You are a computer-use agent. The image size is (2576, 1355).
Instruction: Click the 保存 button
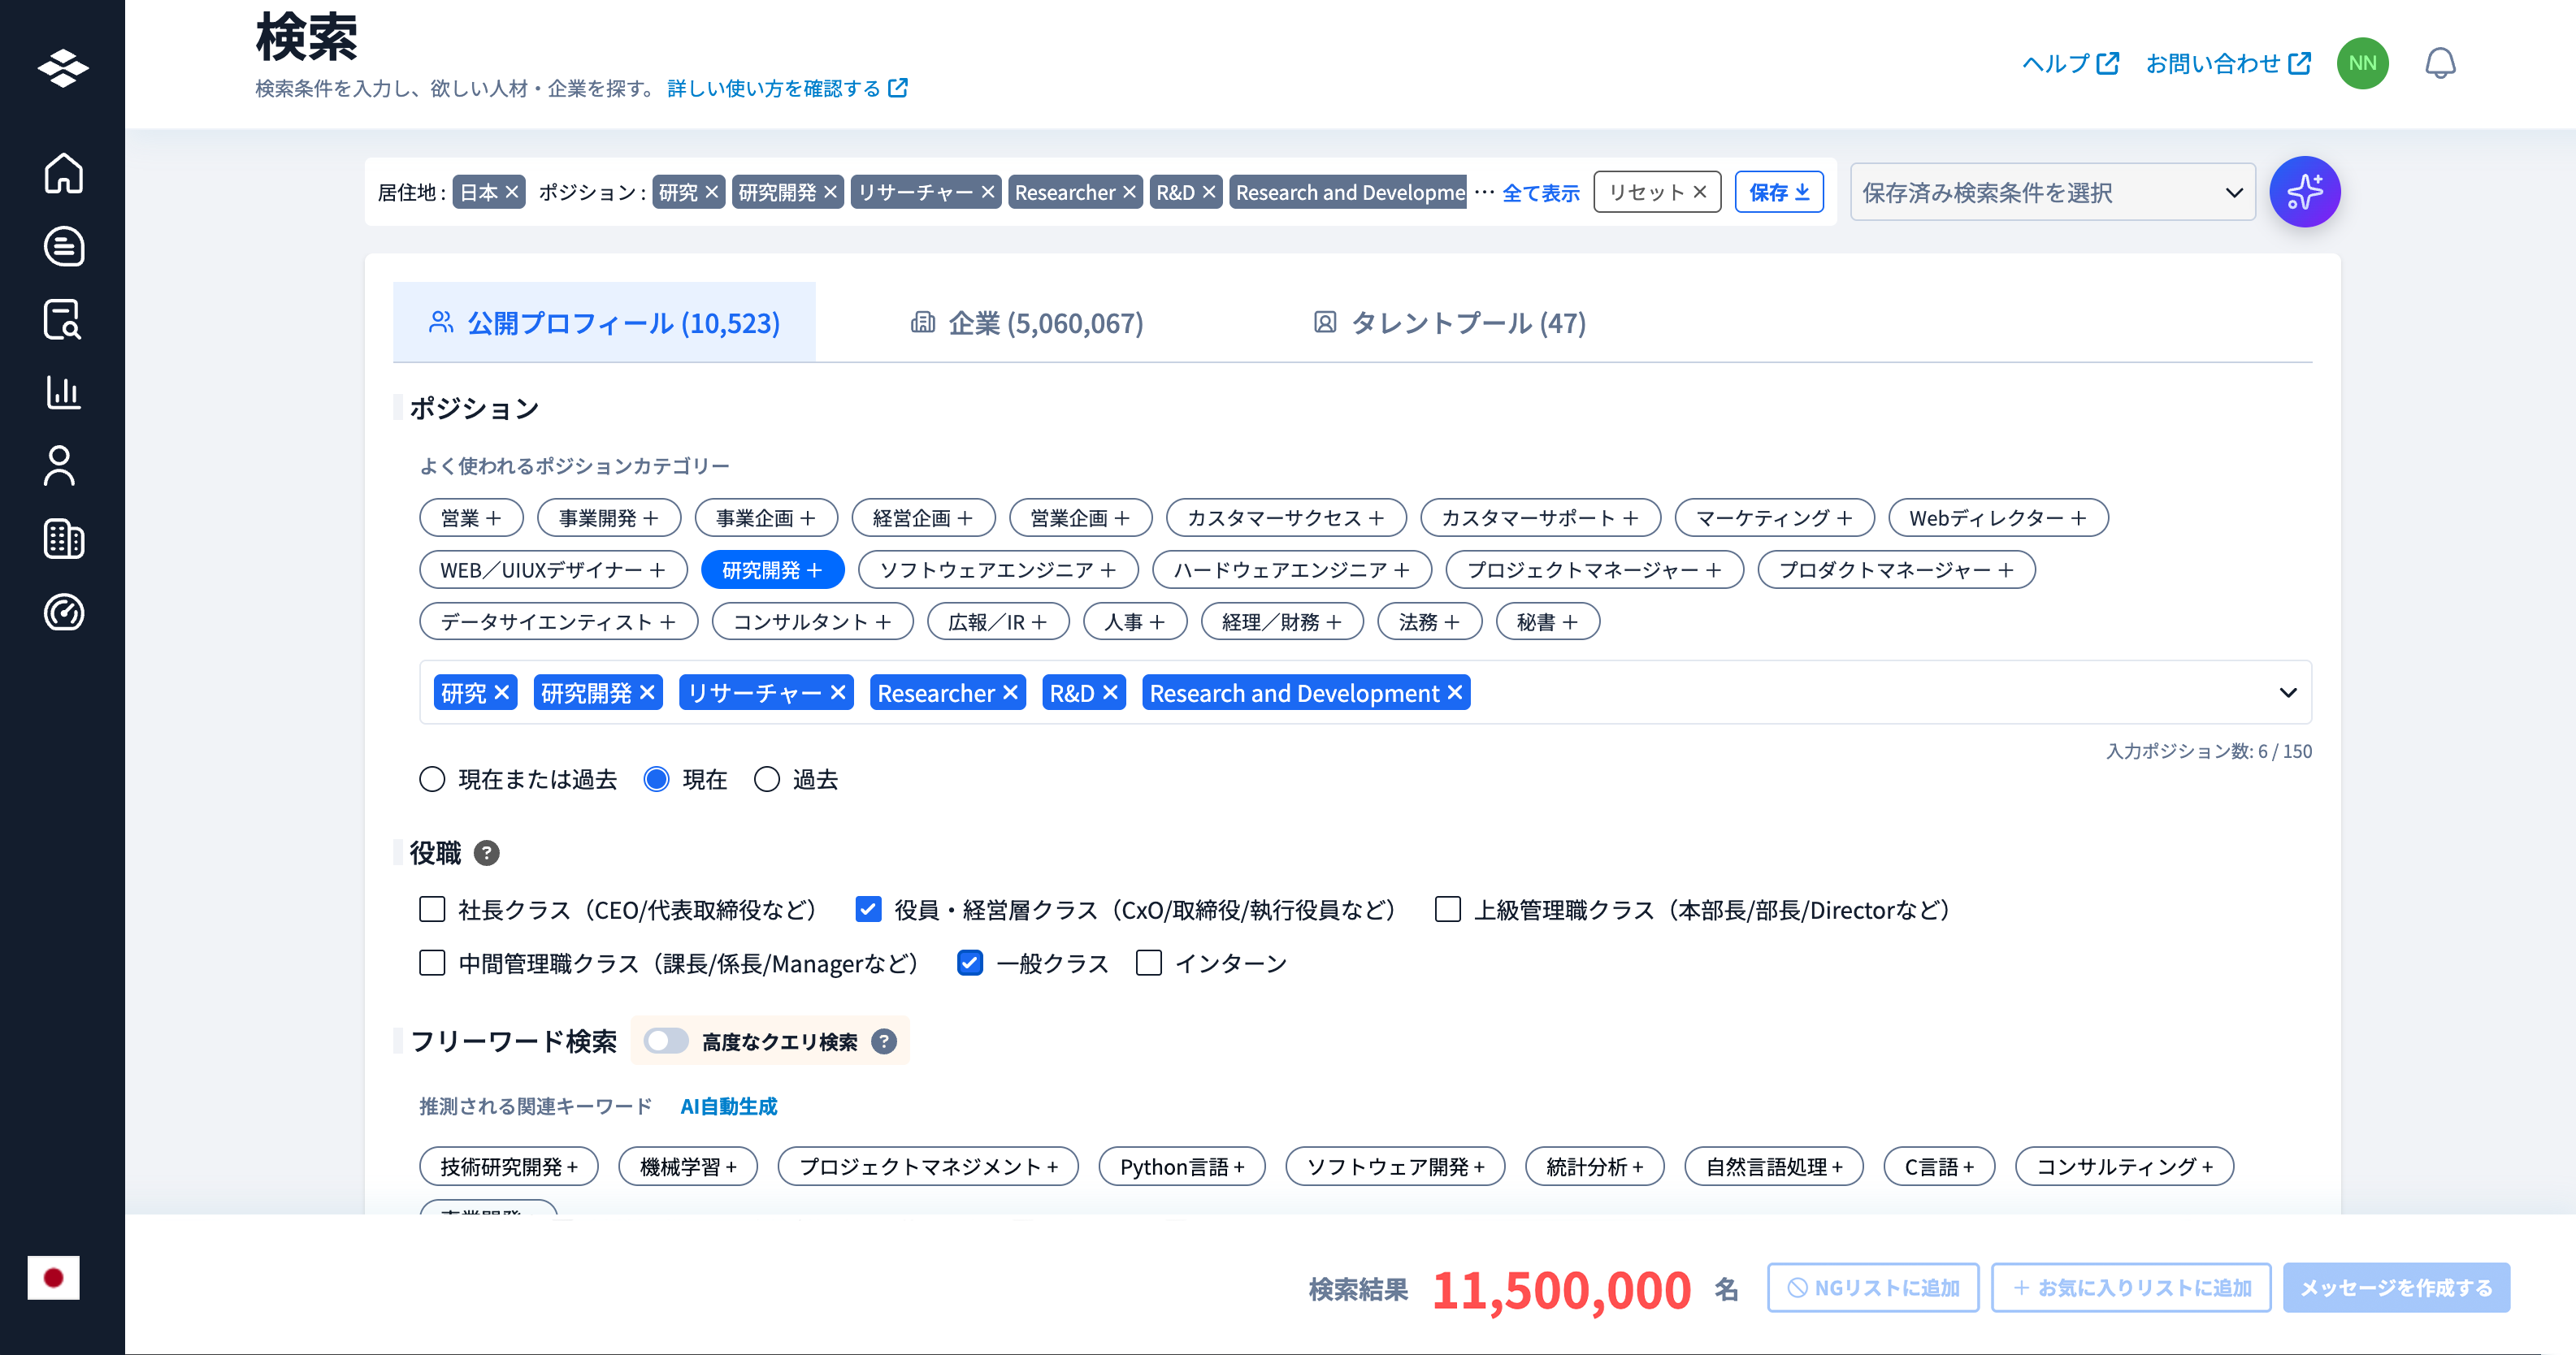point(1779,192)
